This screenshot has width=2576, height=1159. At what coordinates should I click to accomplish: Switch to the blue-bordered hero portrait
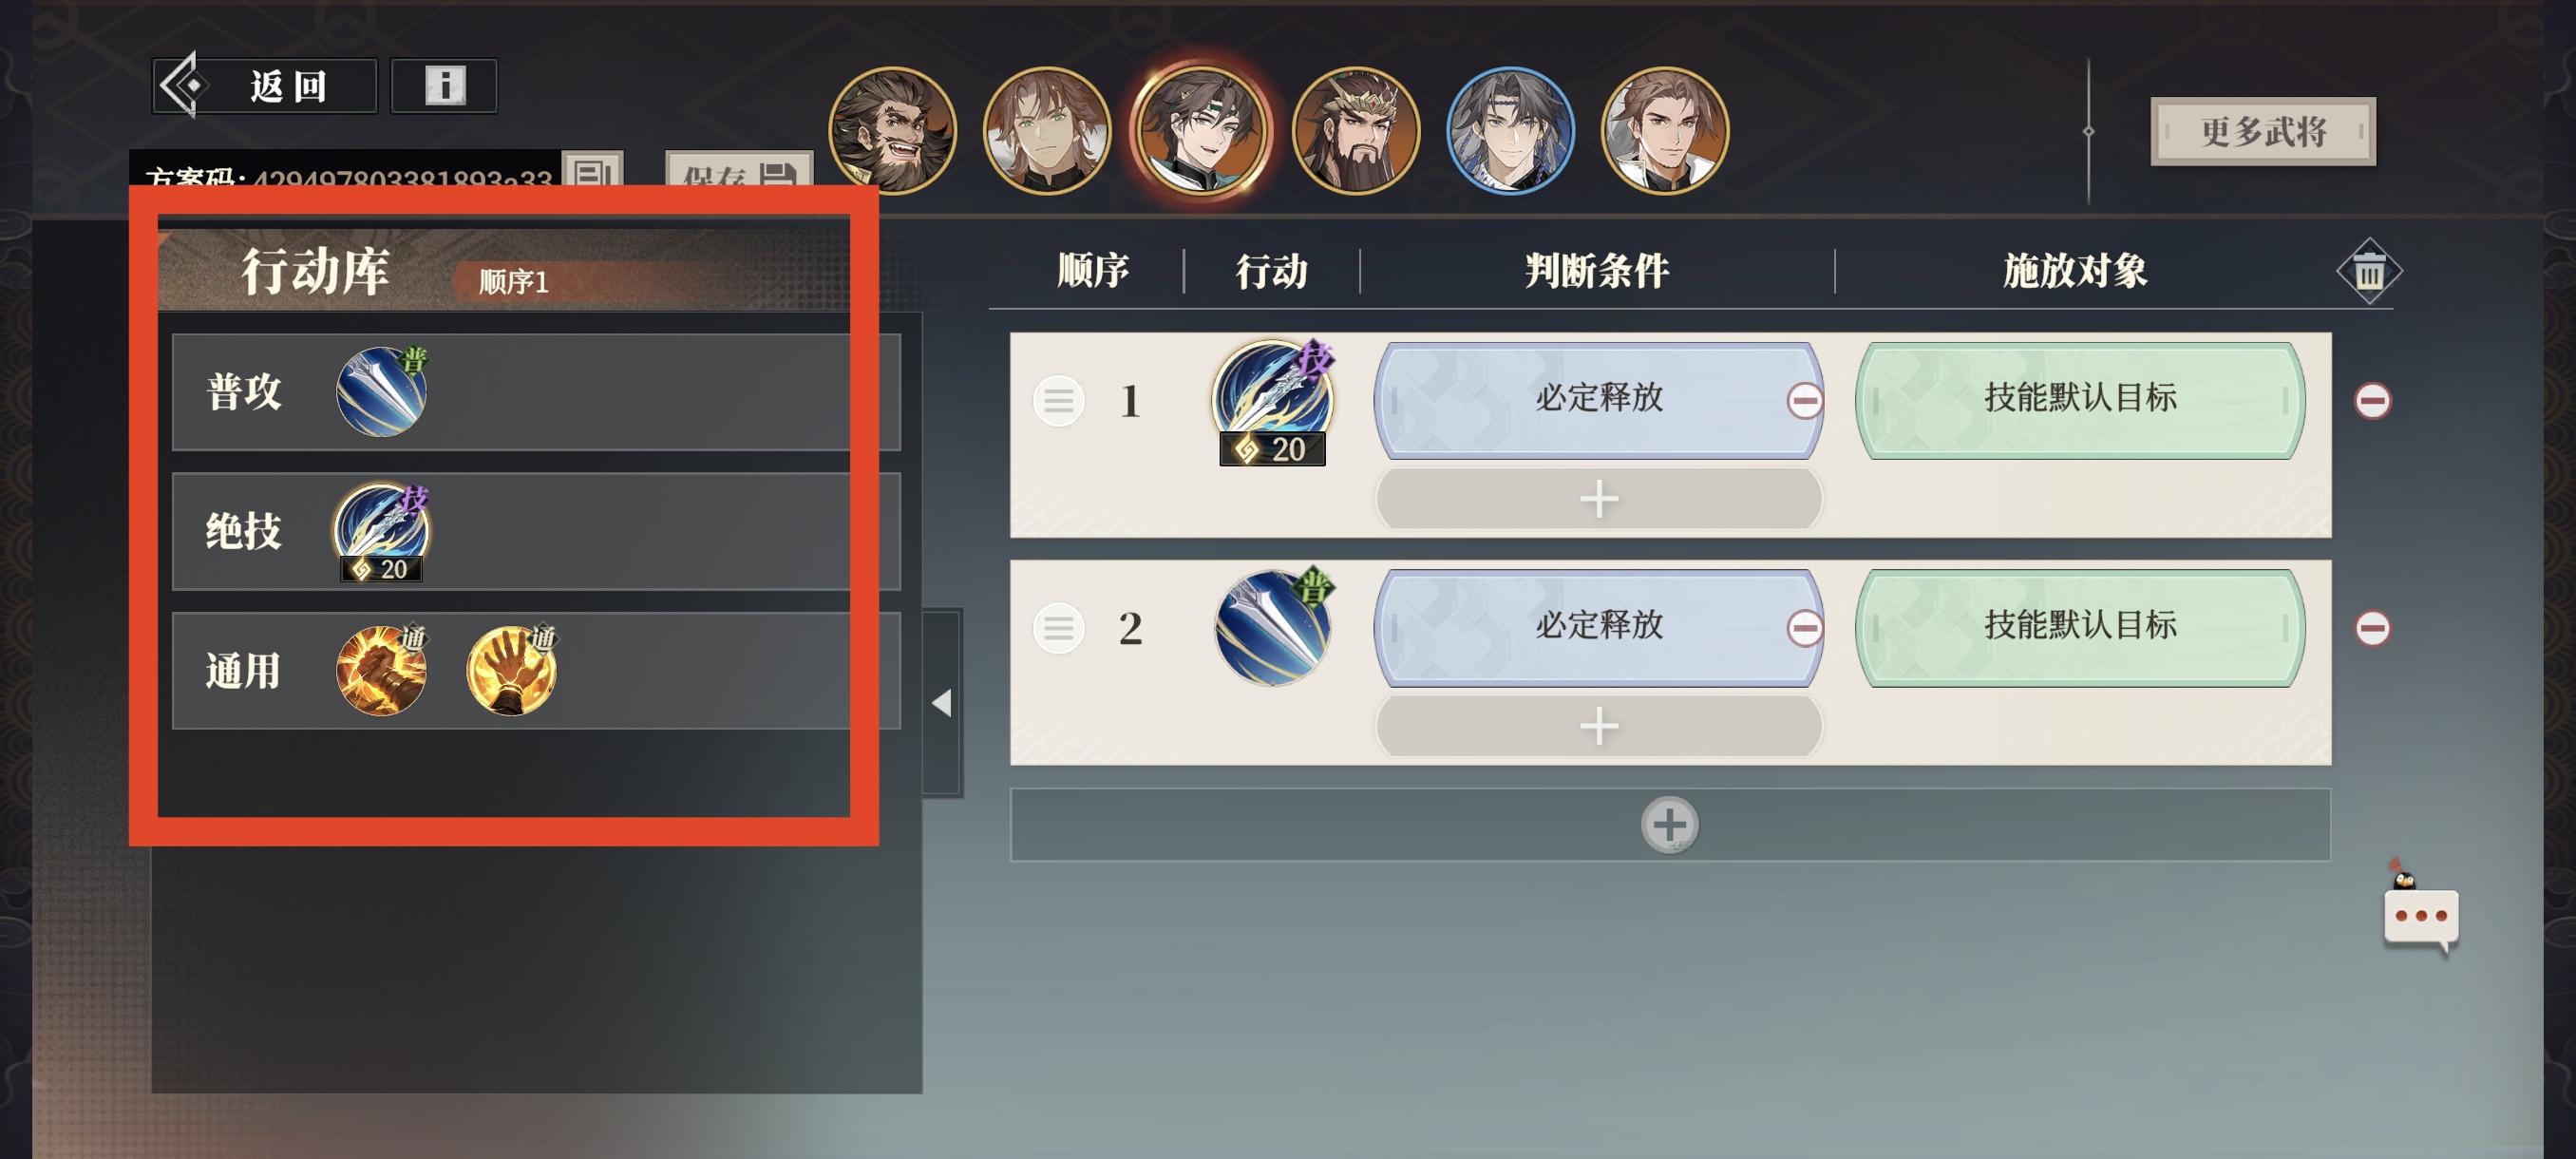point(1510,130)
